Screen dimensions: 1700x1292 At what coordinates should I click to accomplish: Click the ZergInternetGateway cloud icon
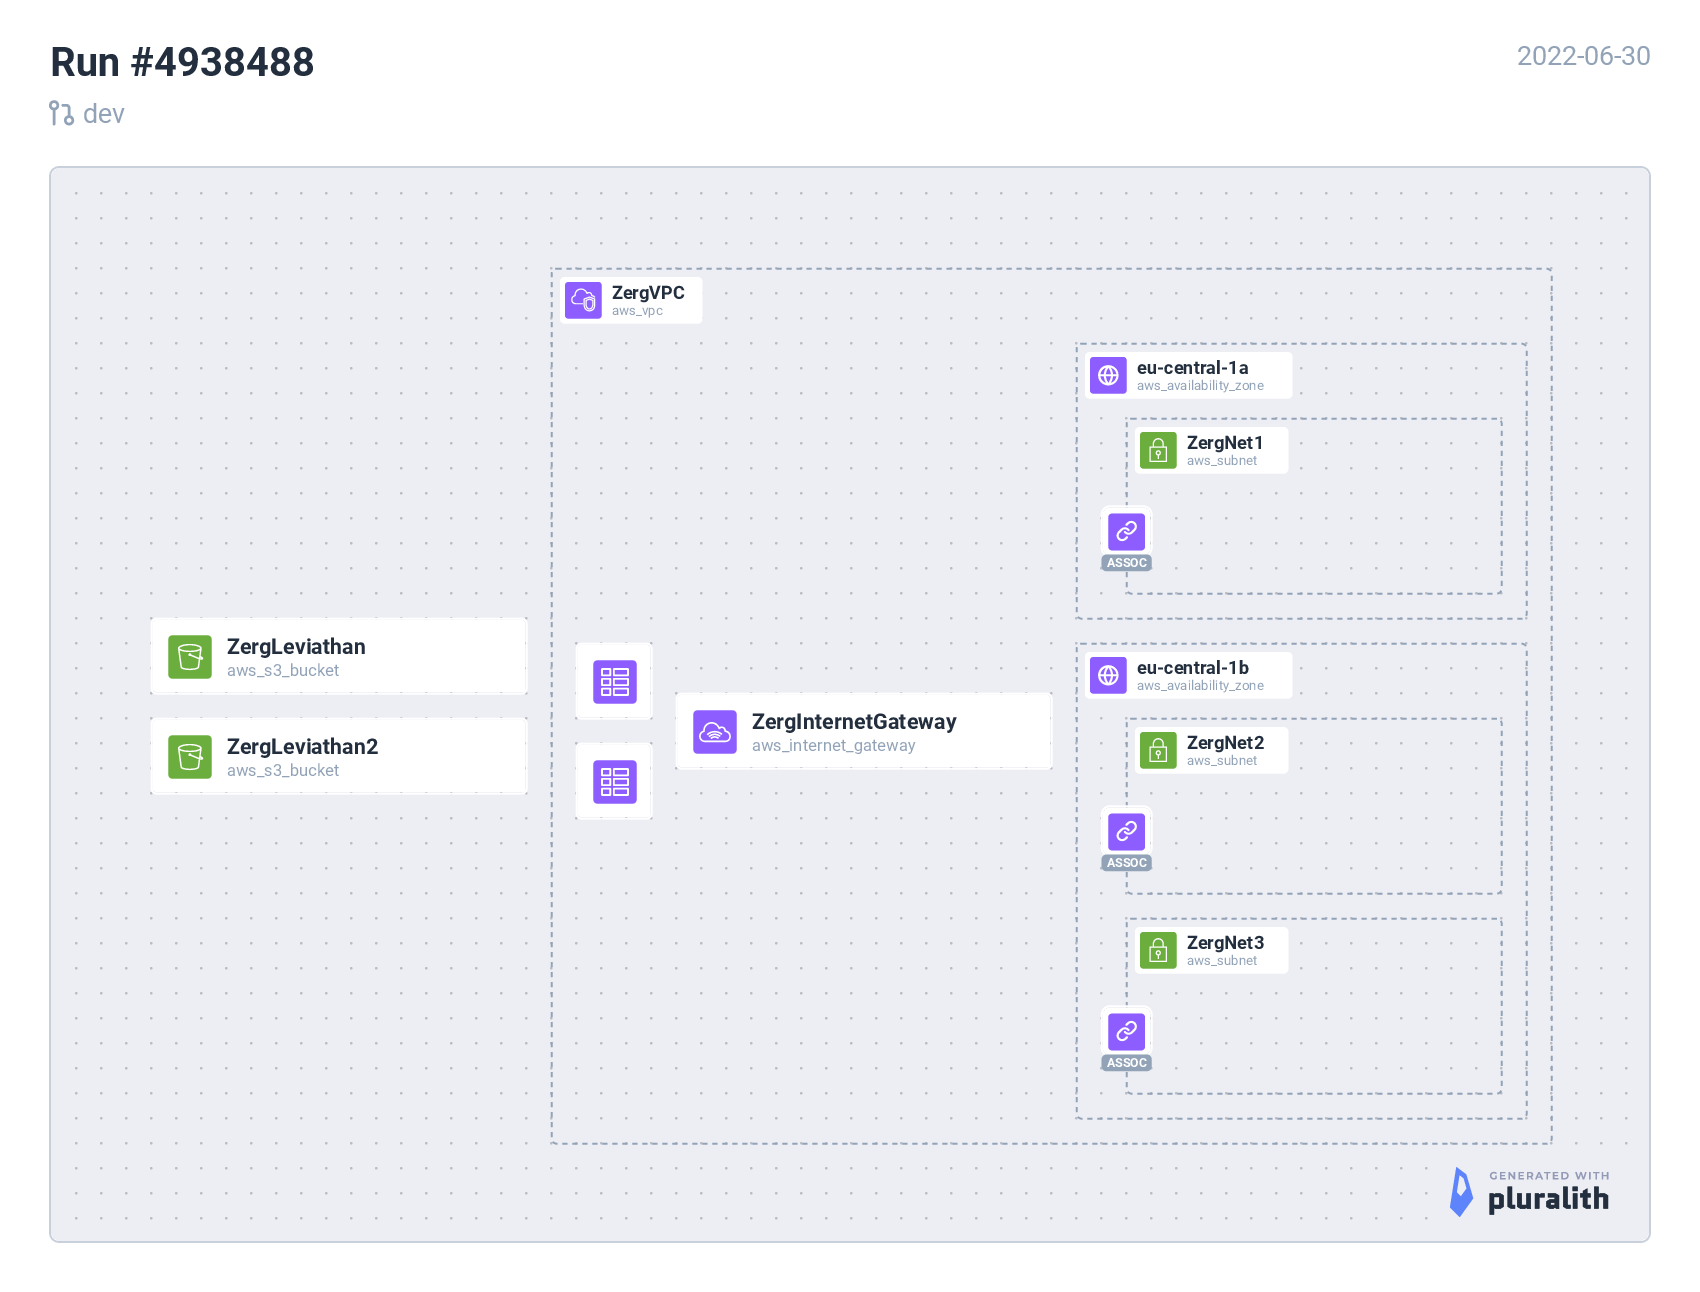tap(715, 732)
